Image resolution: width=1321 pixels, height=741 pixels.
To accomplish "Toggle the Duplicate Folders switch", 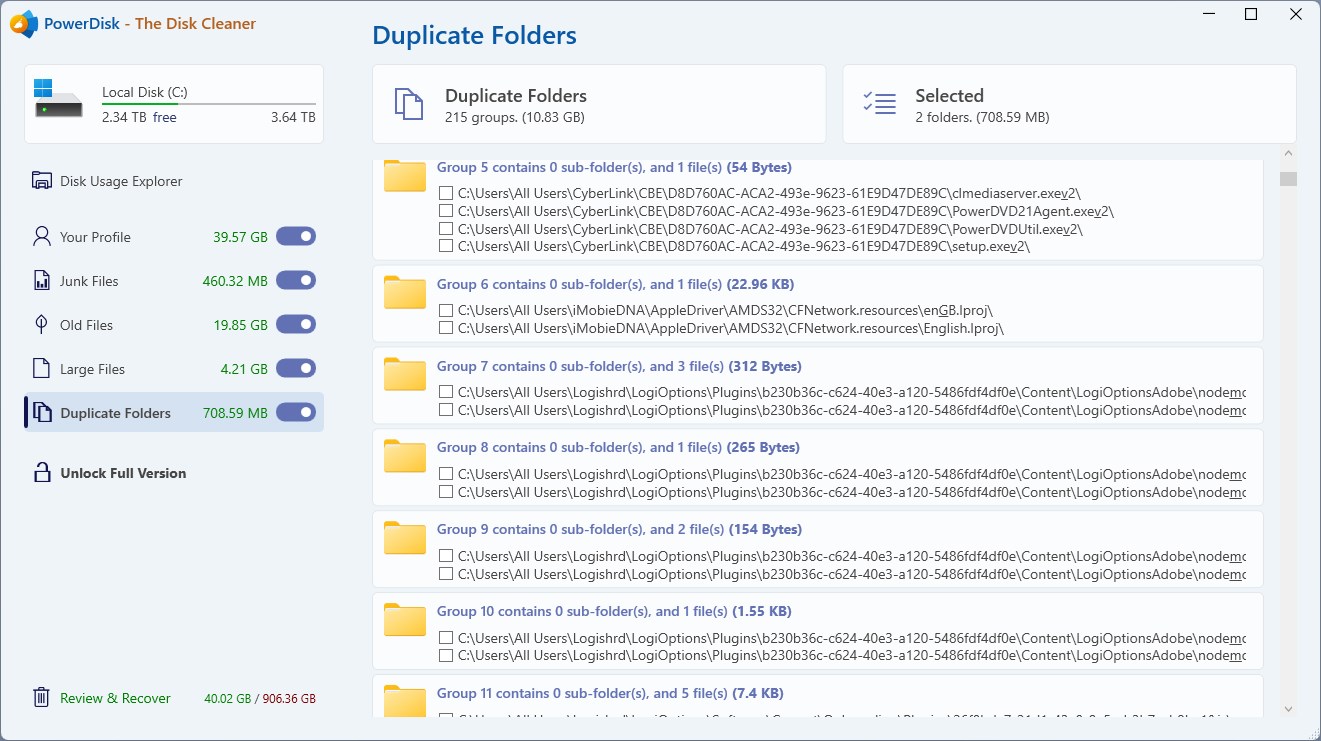I will 296,412.
